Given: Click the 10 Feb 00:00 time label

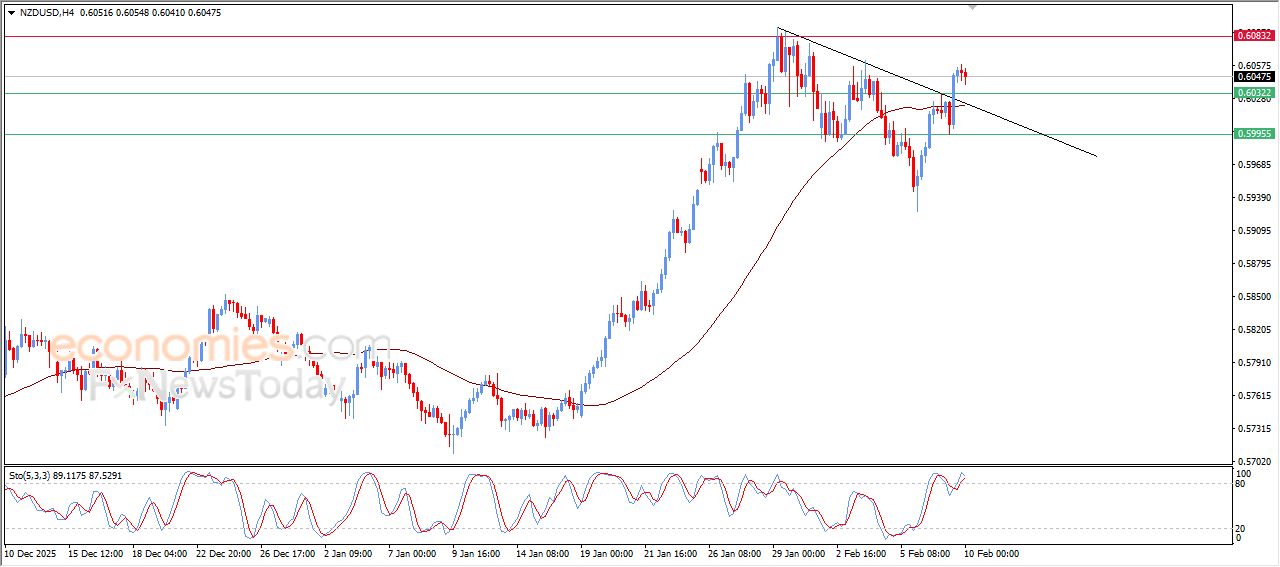Looking at the screenshot, I should click(991, 553).
